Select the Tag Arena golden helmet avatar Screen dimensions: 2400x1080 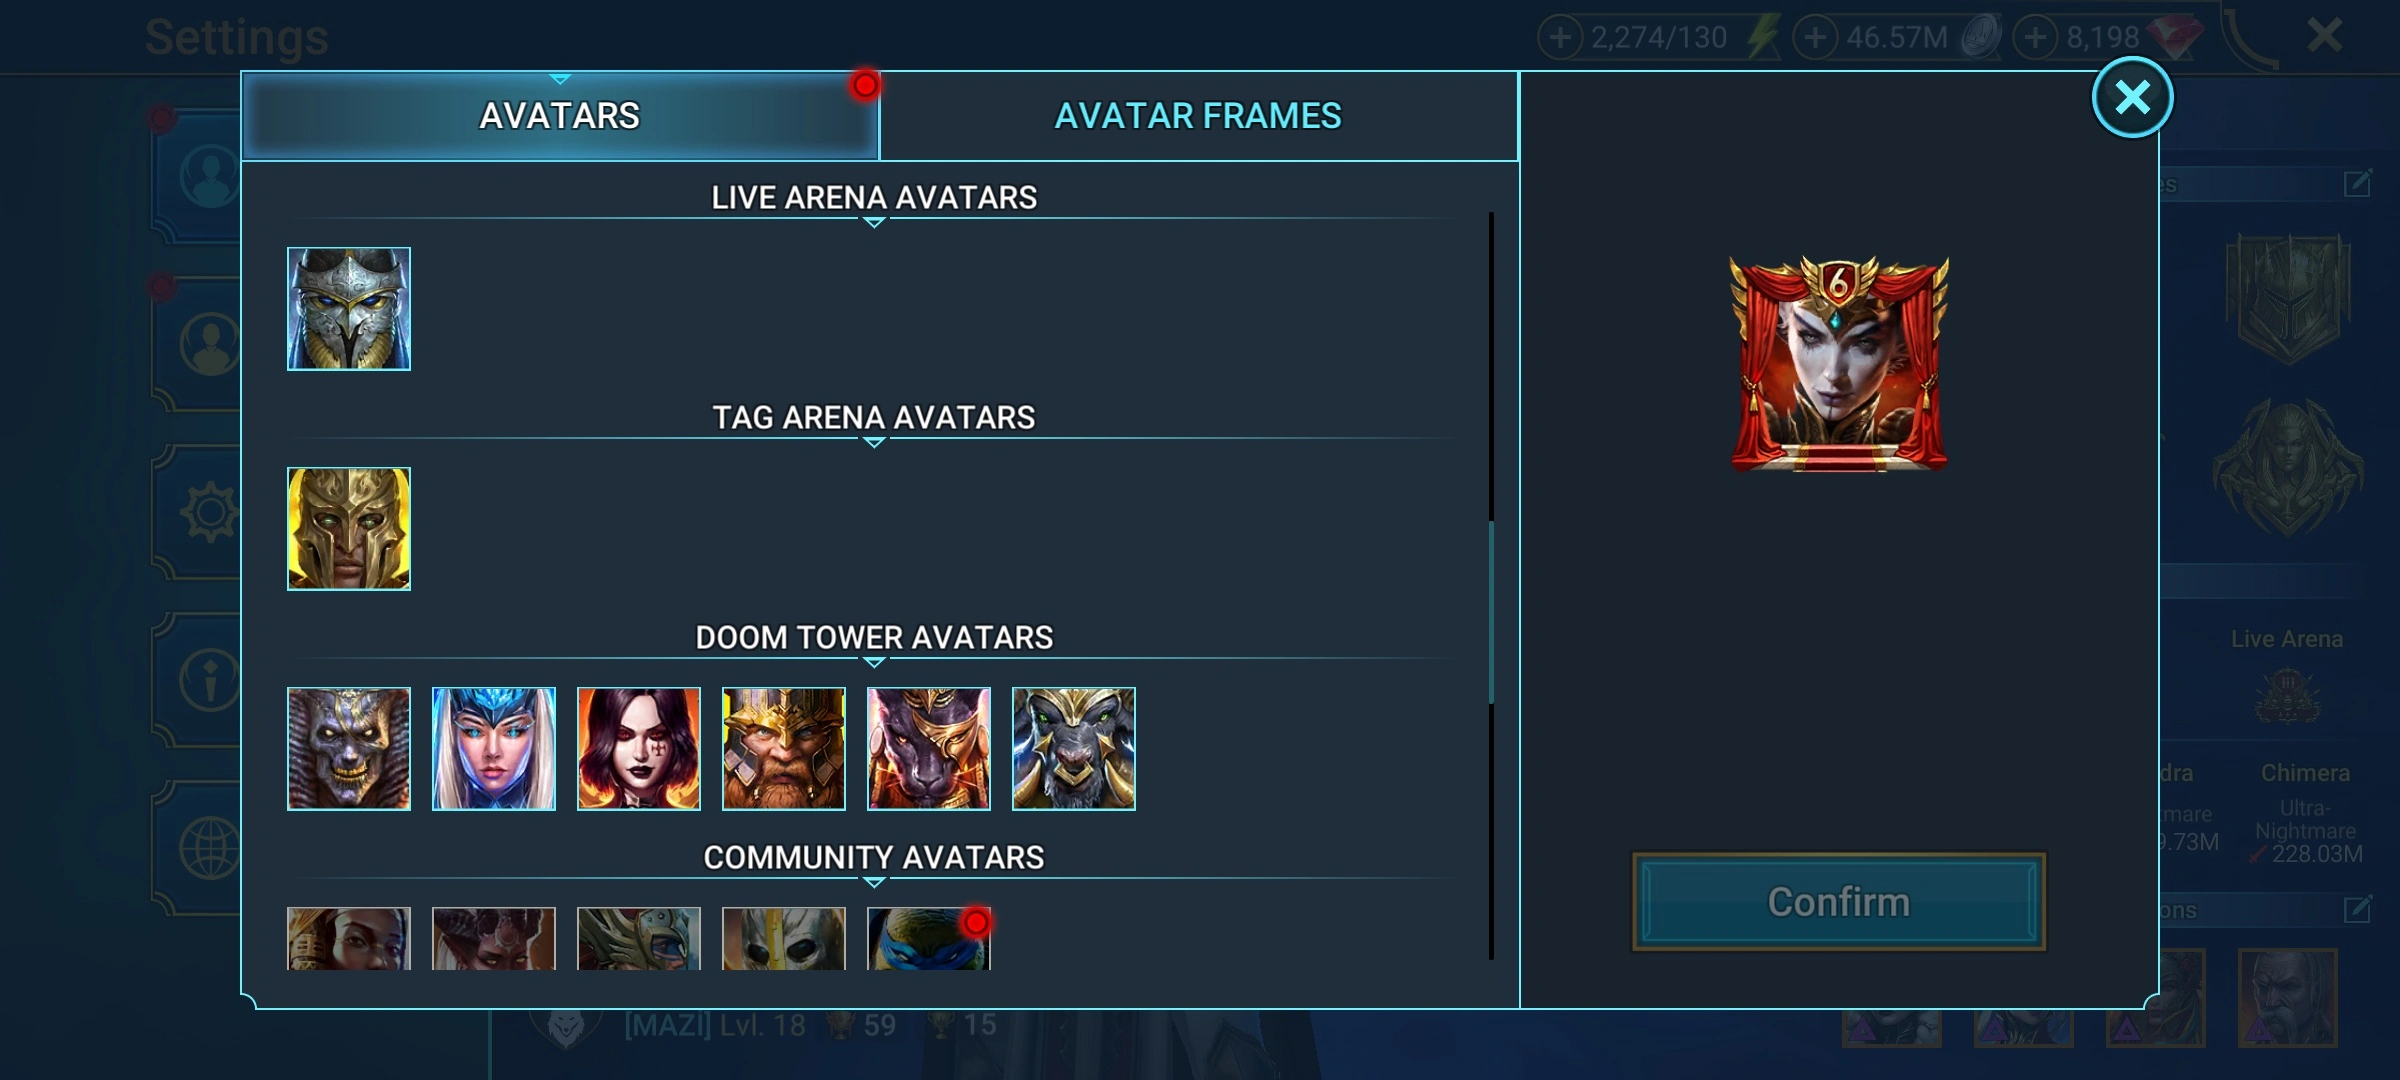[348, 529]
